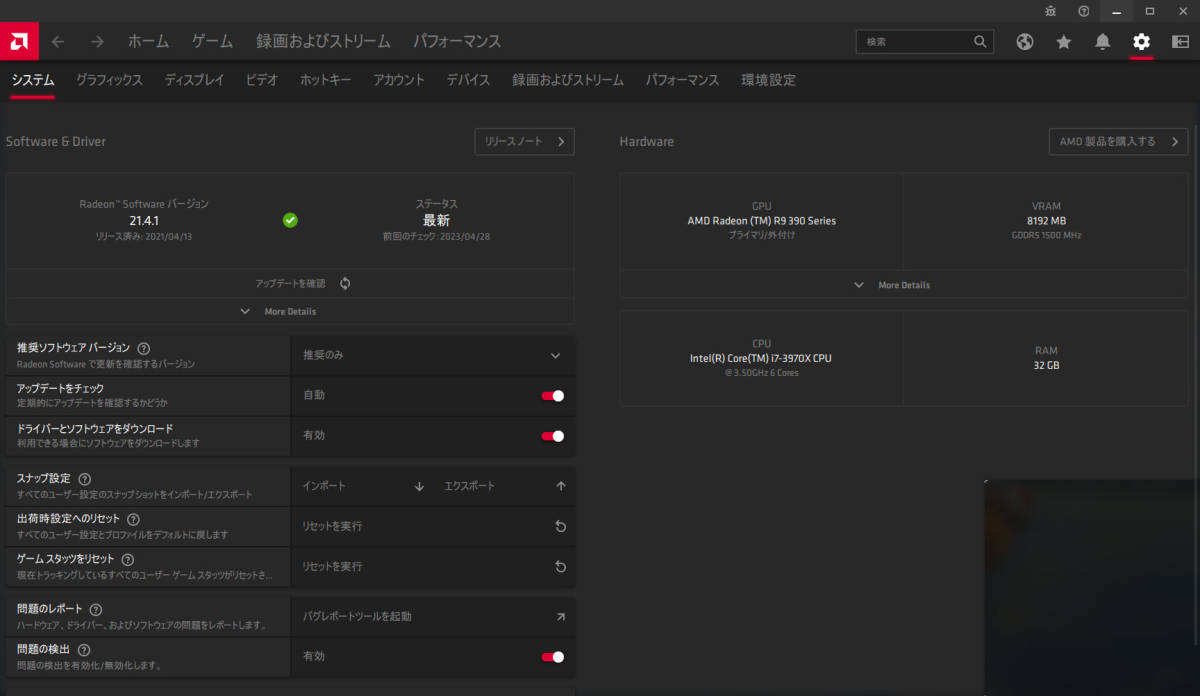Click the リリースノート button
The height and width of the screenshot is (696, 1200).
coord(525,141)
